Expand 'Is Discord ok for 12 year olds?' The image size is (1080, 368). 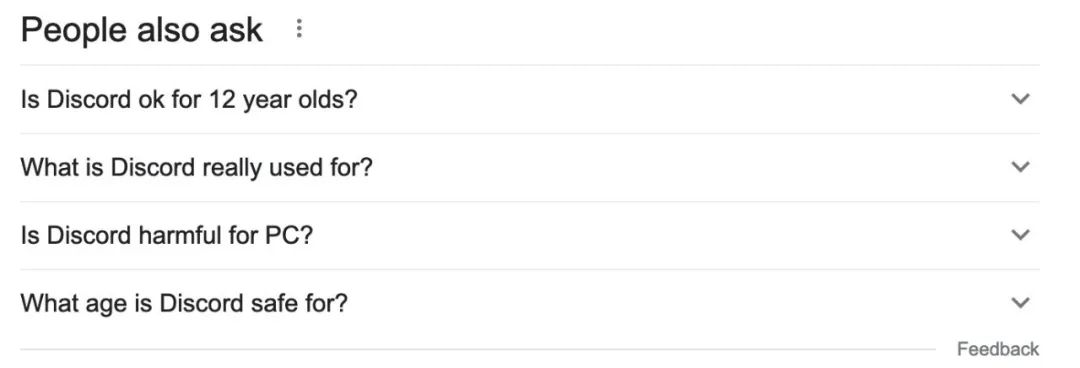pos(530,99)
